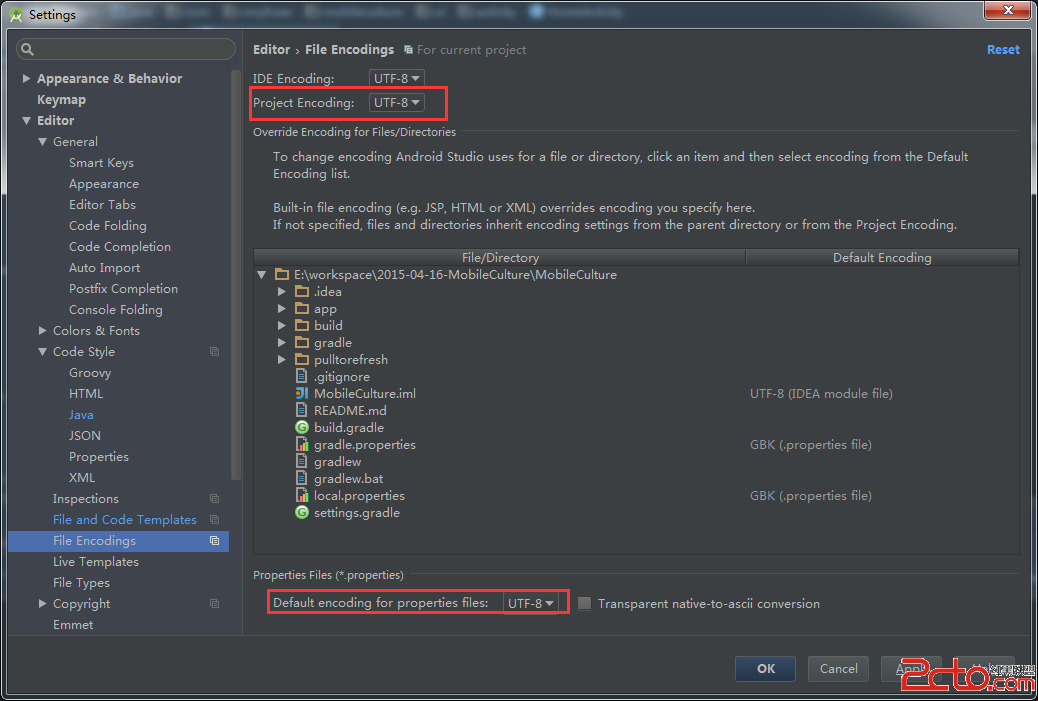The height and width of the screenshot is (701, 1038).
Task: Click encoding cell GBK for gradle.properties
Action: click(x=810, y=445)
